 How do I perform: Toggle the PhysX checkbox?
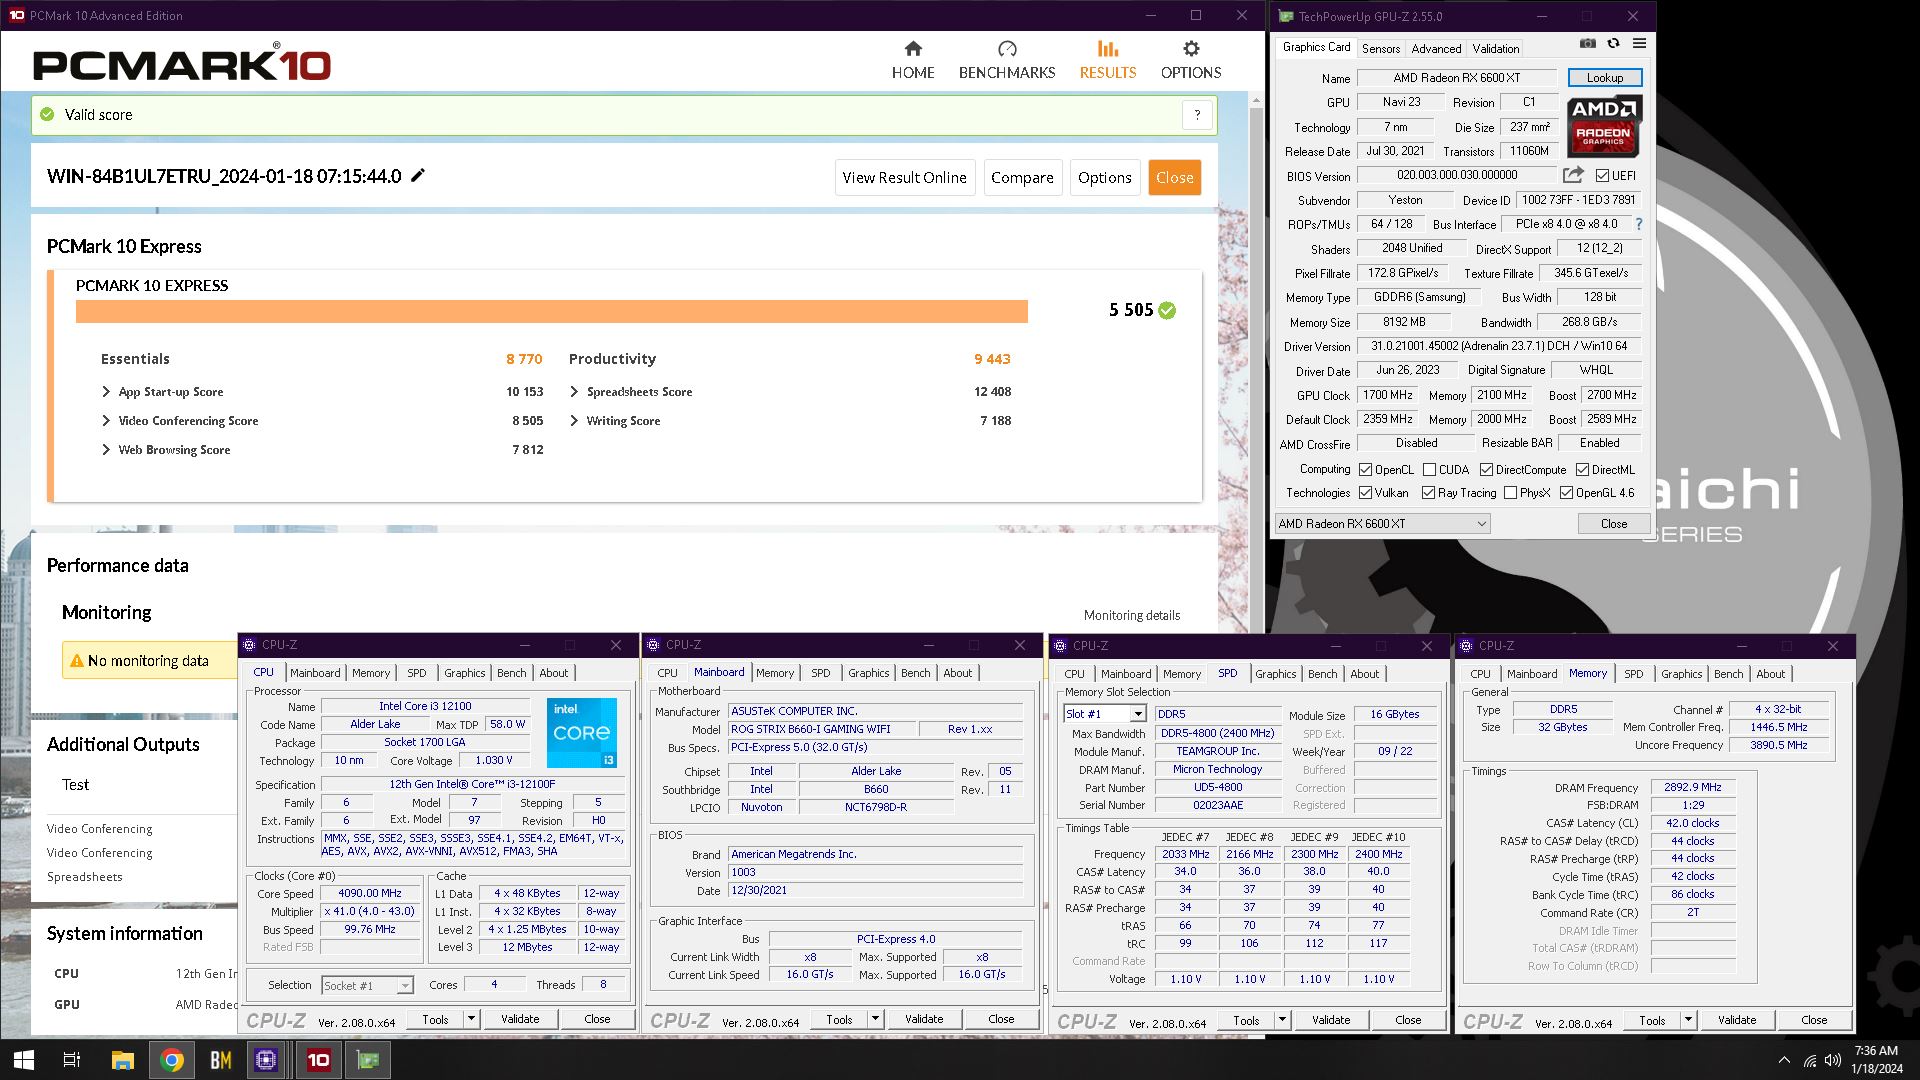1510,492
